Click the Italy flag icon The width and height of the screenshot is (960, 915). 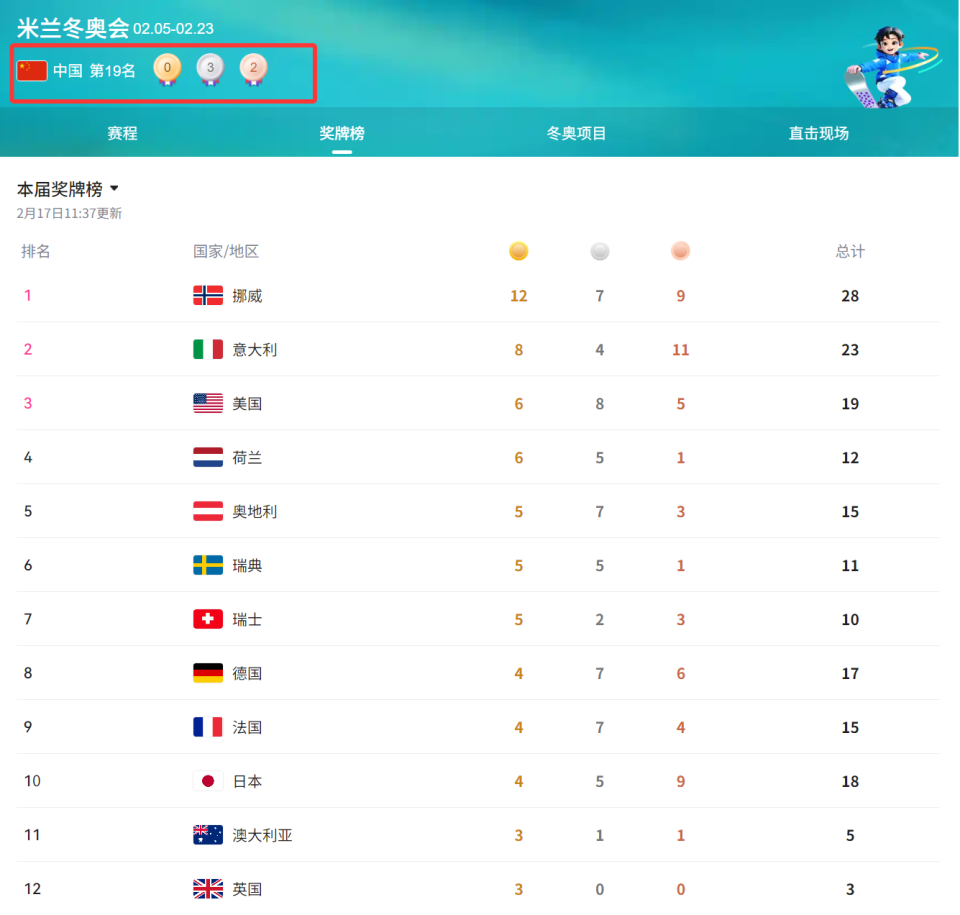pyautogui.click(x=207, y=349)
